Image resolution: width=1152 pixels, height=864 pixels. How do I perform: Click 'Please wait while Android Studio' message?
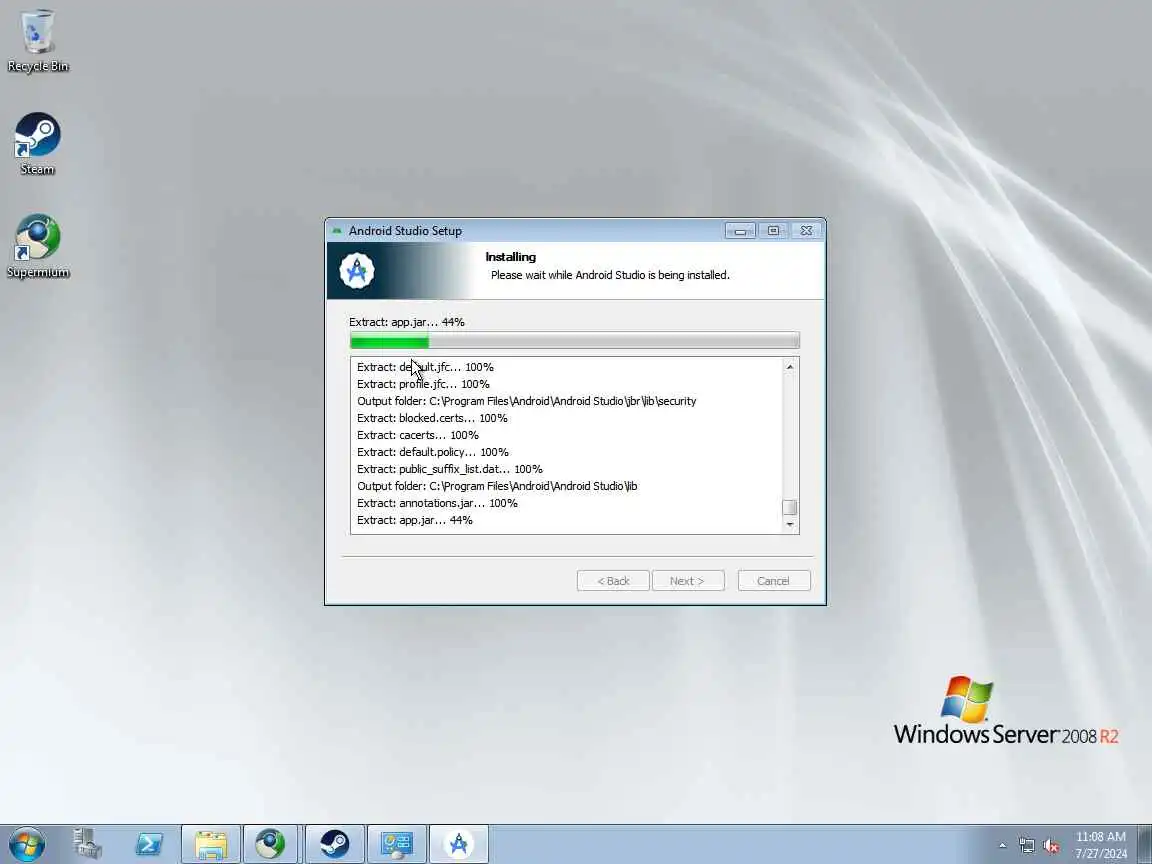click(x=610, y=275)
